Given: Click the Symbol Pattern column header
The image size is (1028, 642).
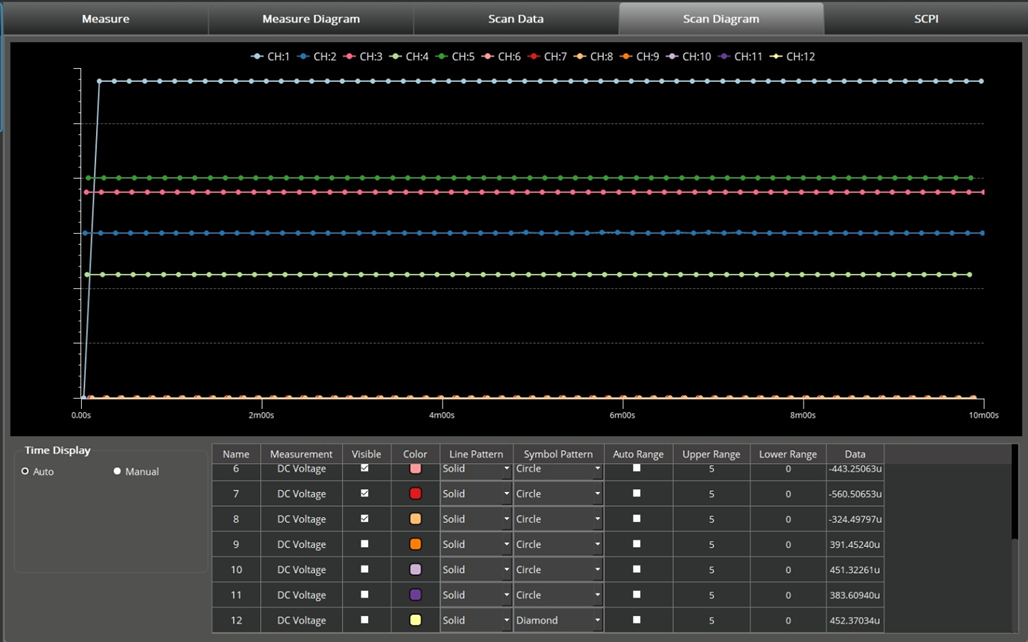Looking at the screenshot, I should click(558, 454).
